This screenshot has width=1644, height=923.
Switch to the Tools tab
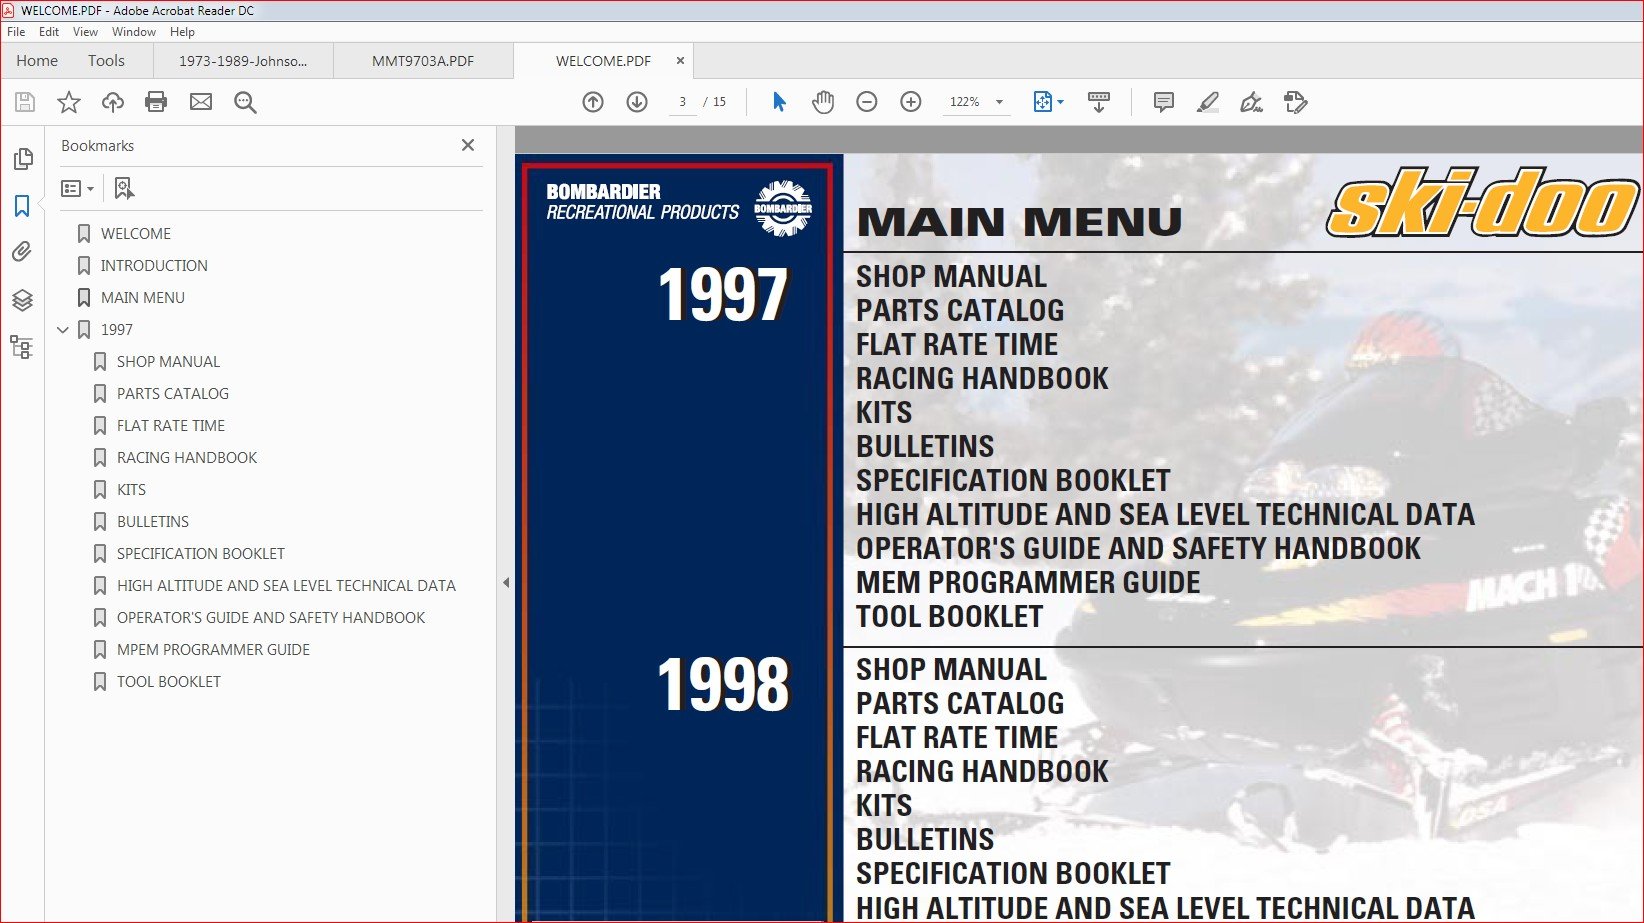(x=106, y=61)
